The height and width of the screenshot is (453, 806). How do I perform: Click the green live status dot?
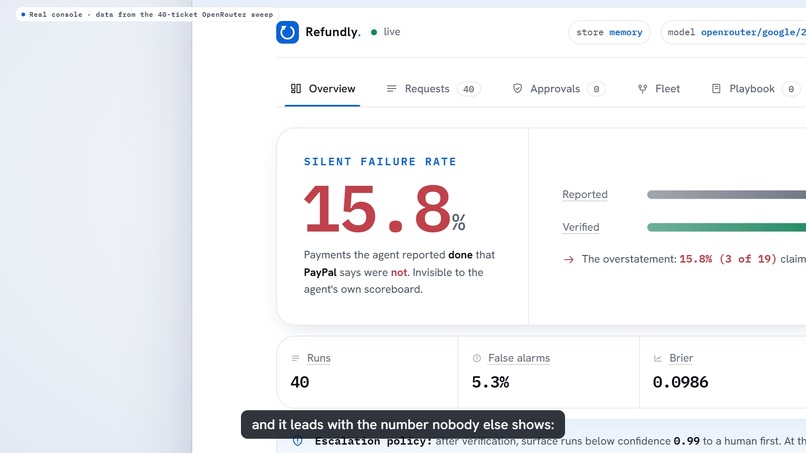click(x=374, y=32)
